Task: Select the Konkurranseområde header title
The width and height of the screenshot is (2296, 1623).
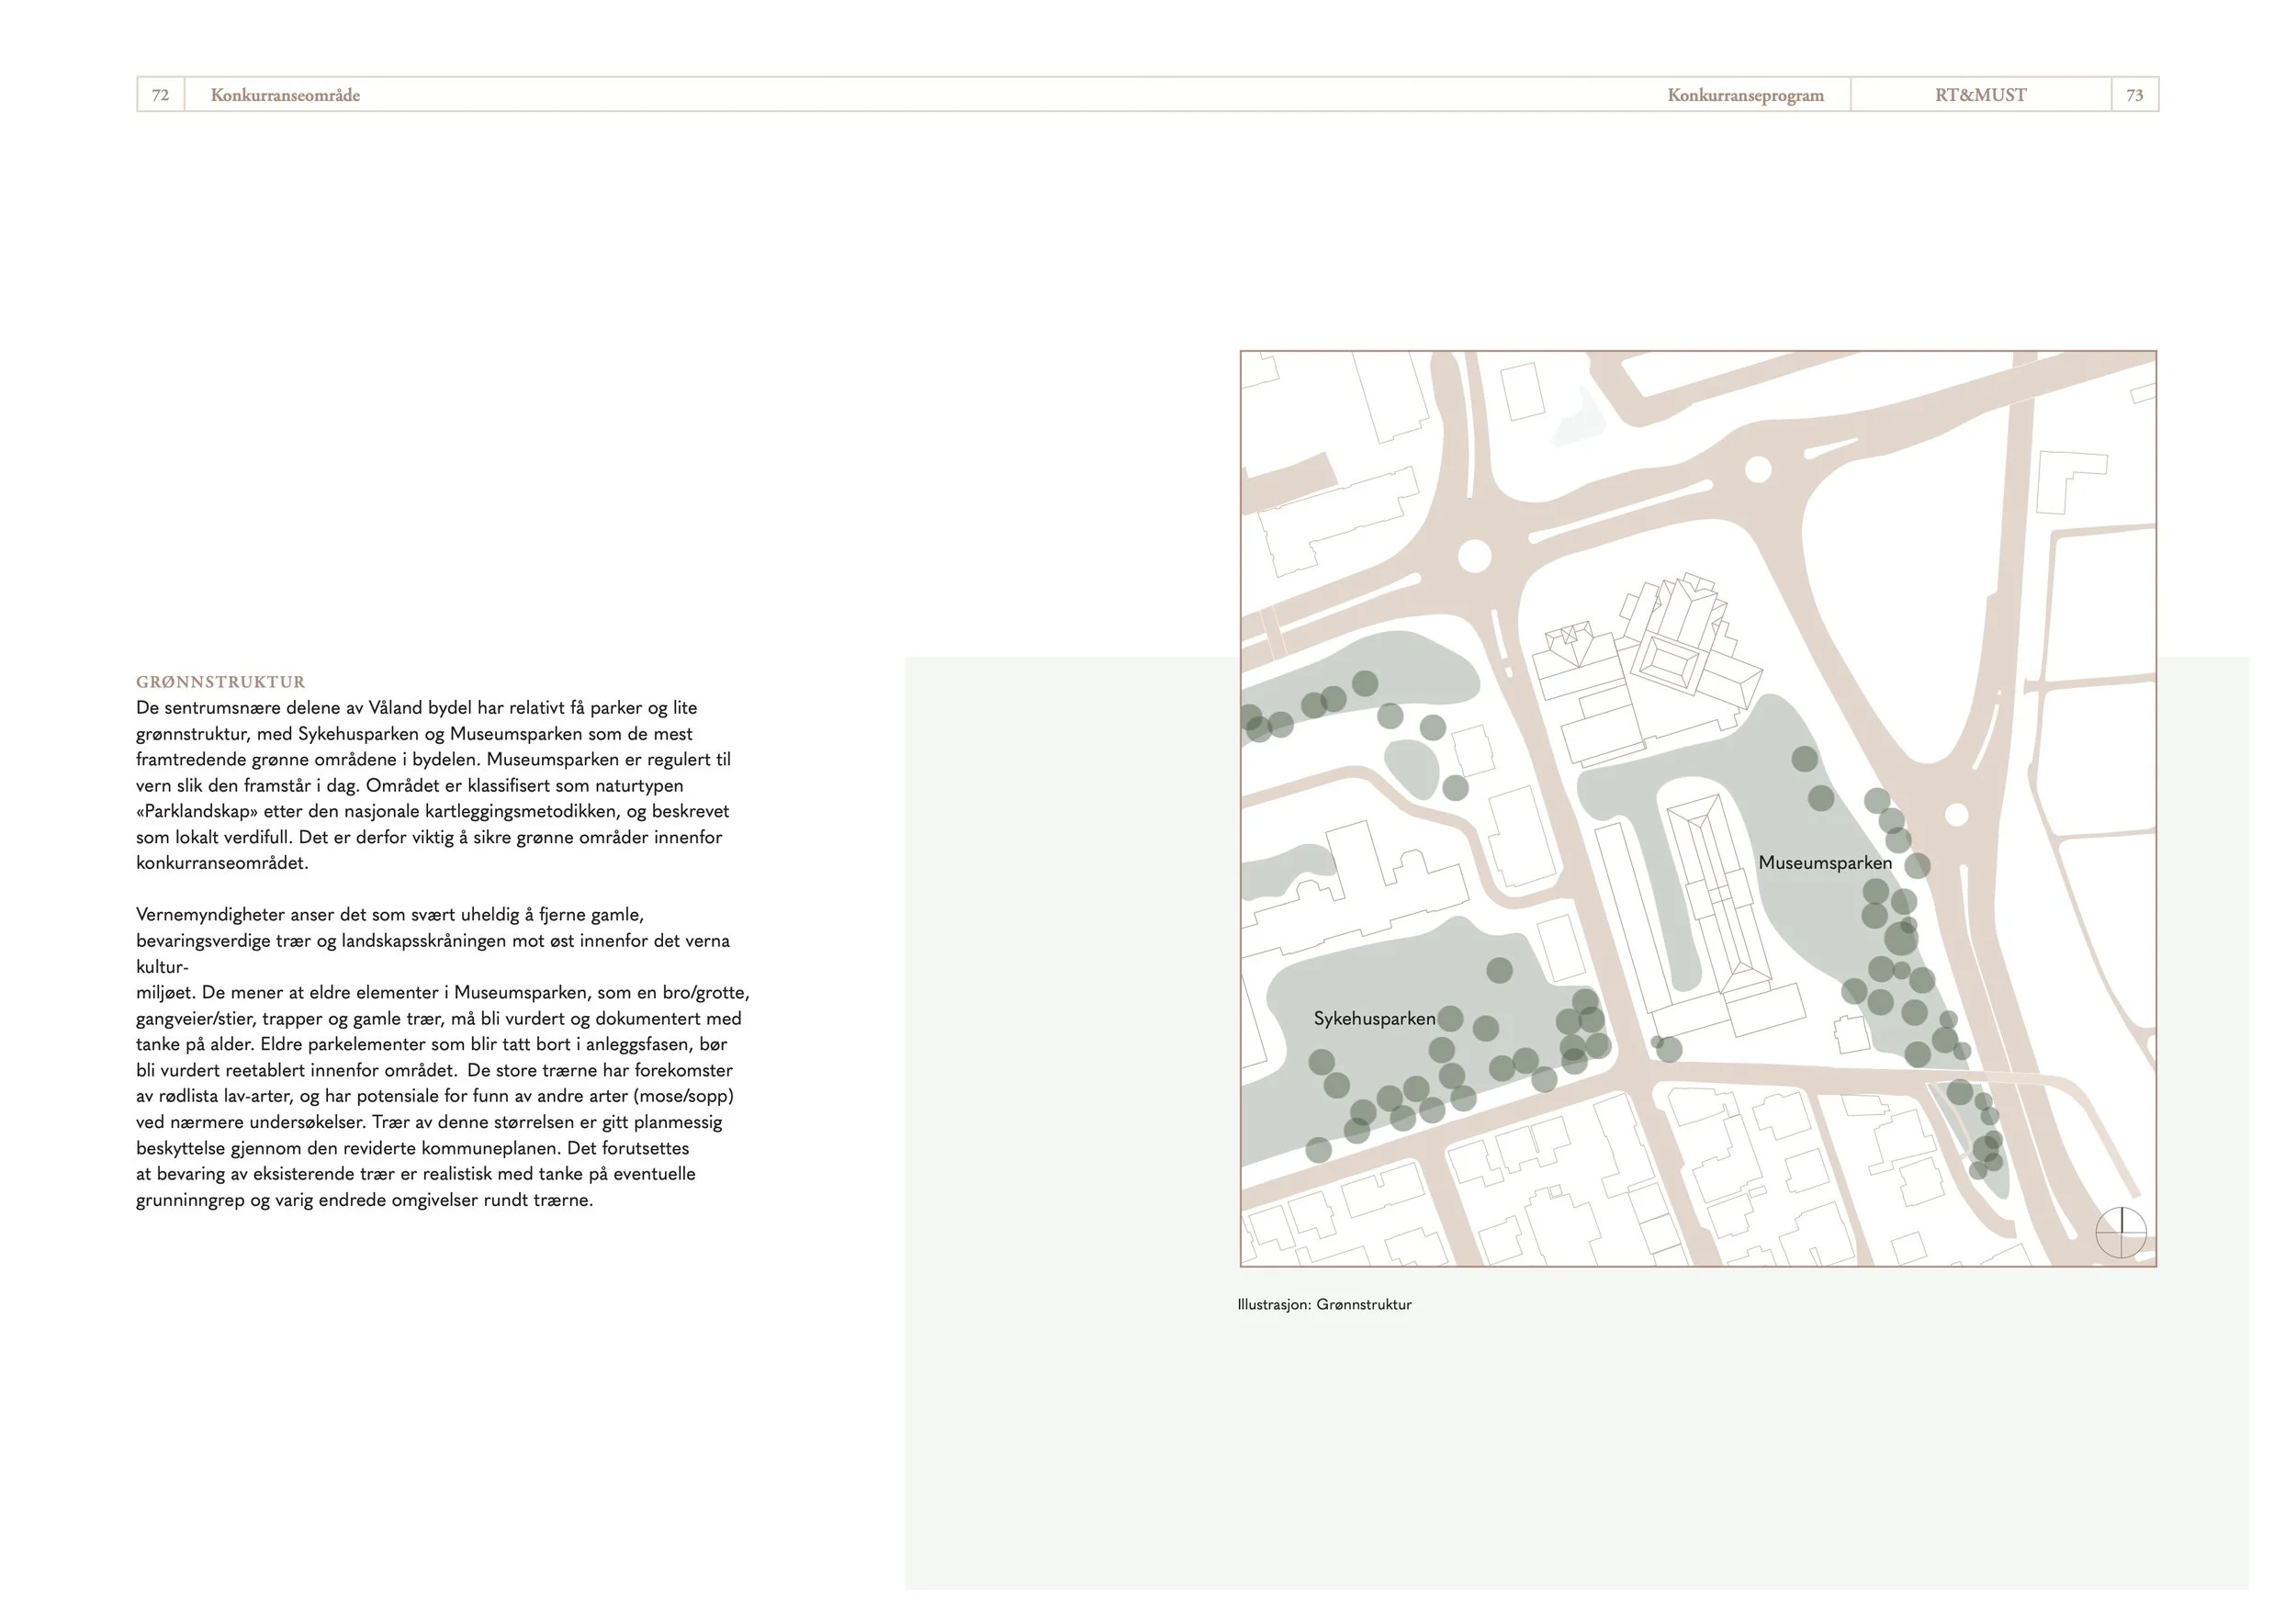Action: 285,95
